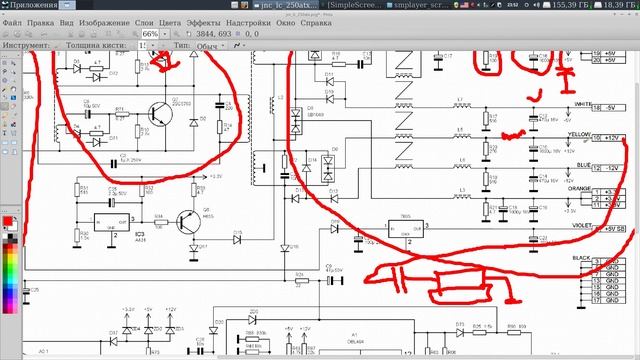
Task: Open the Справка menu
Action: coord(316,23)
